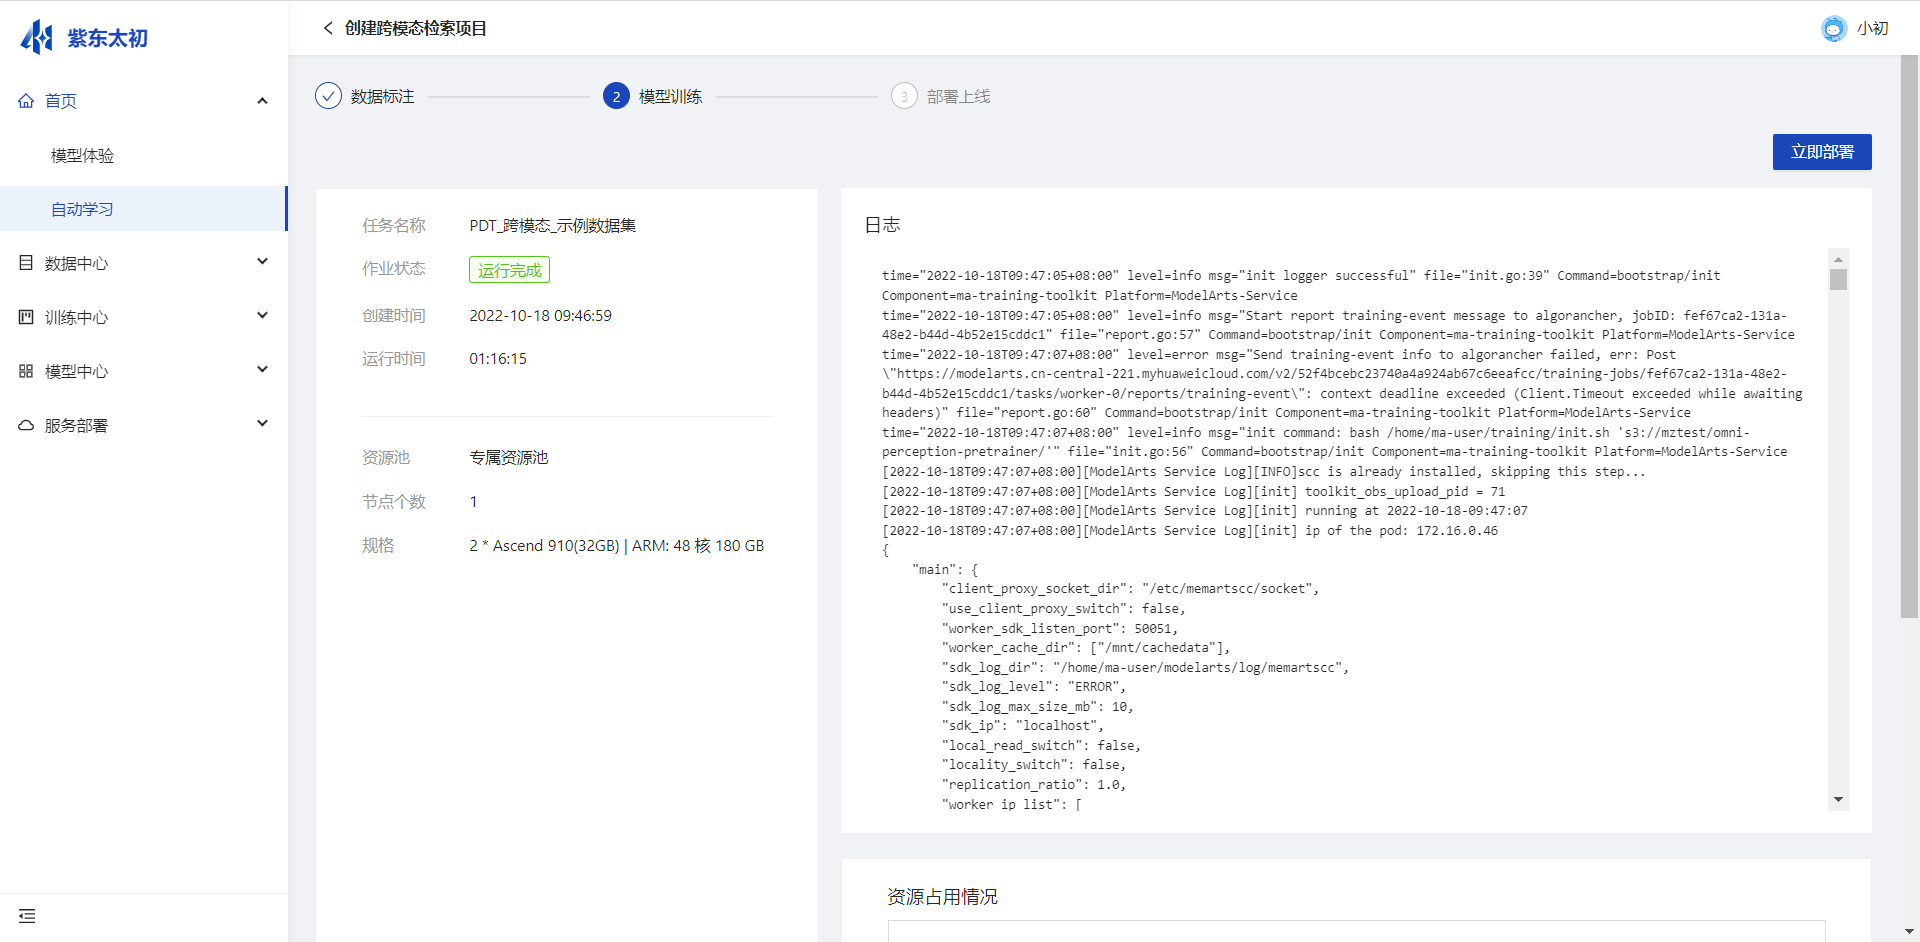The height and width of the screenshot is (942, 1920).
Task: Click the 立即部署 button
Action: coord(1822,152)
